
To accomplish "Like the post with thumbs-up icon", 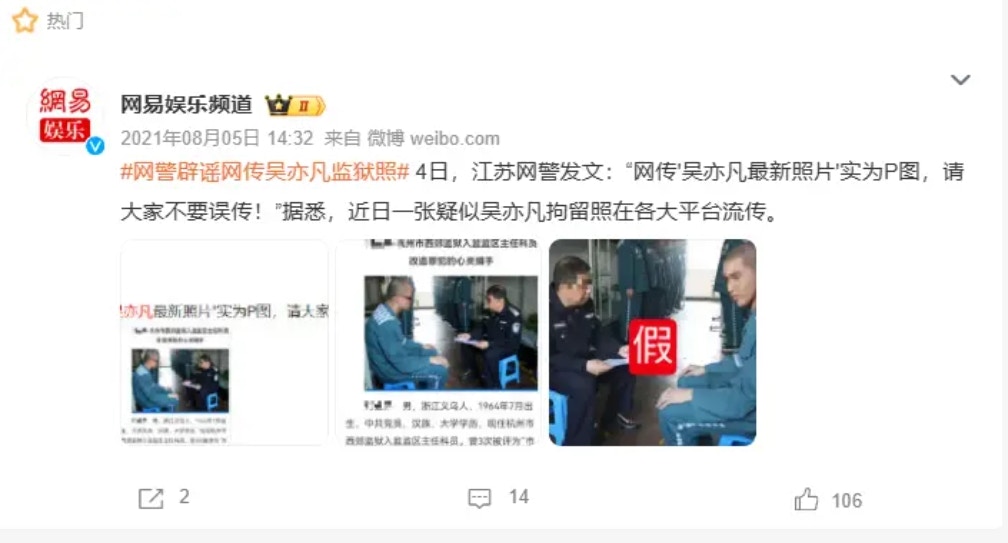I will tap(806, 499).
